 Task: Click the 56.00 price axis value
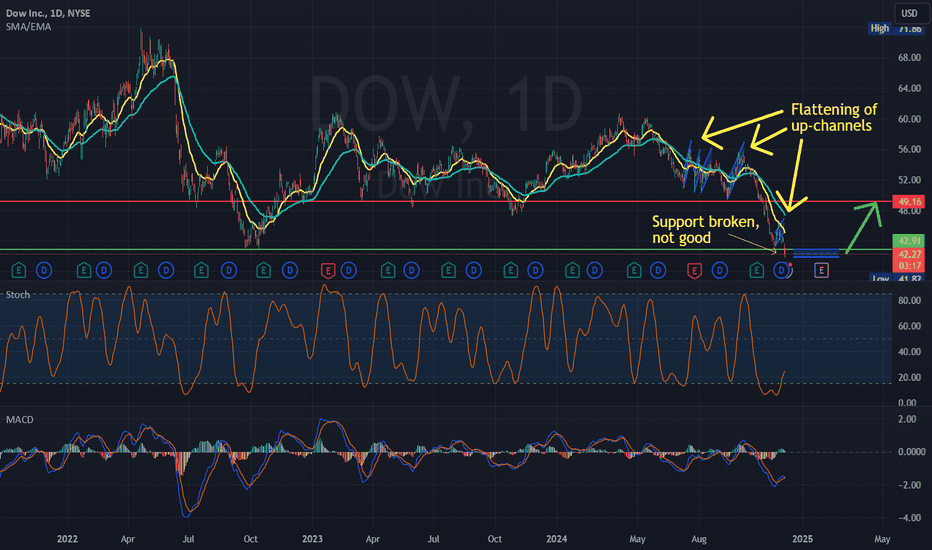pyautogui.click(x=909, y=149)
